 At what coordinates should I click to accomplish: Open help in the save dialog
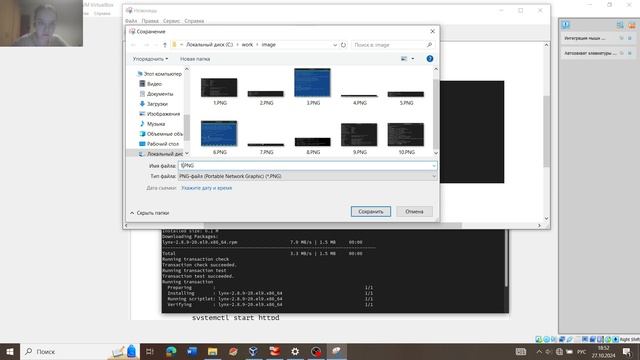pos(430,59)
